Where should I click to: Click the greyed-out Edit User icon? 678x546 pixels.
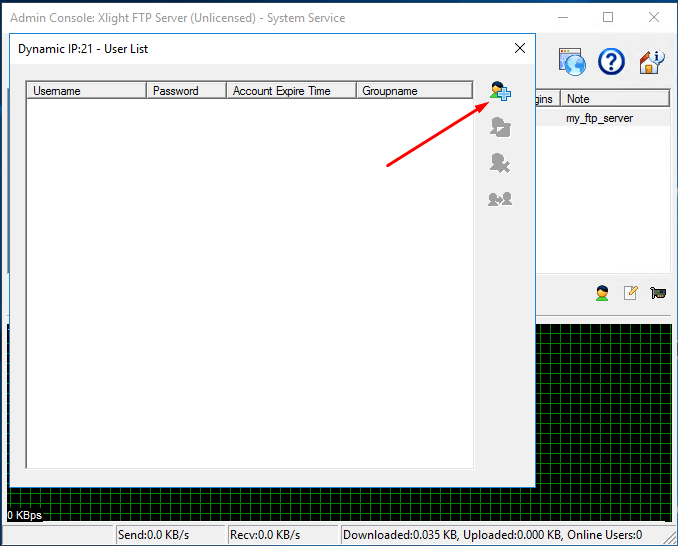pyautogui.click(x=500, y=127)
